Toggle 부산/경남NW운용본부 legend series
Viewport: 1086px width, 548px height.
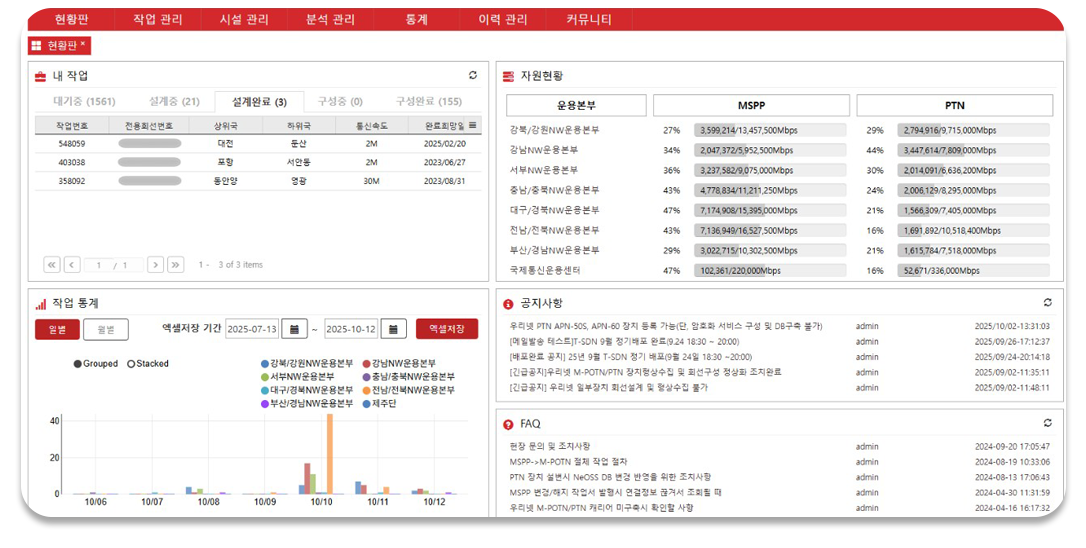click(307, 403)
